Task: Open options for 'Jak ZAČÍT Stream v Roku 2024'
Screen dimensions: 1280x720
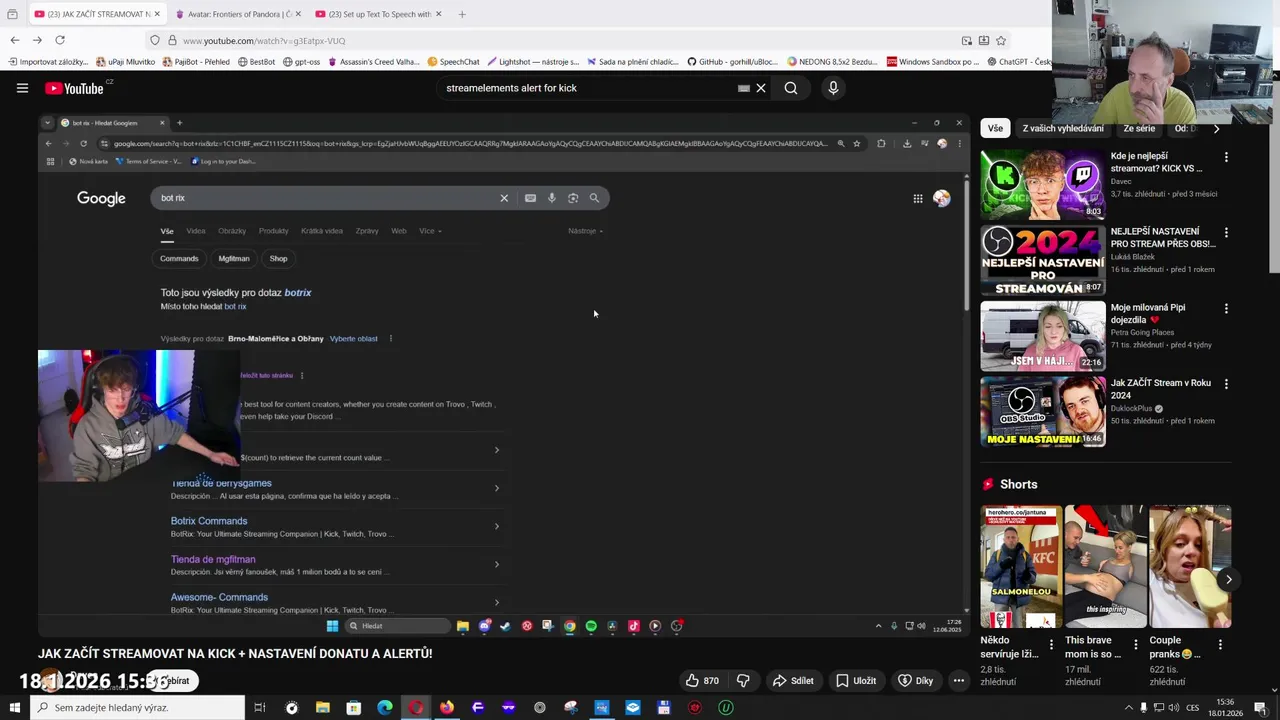Action: (x=1226, y=384)
